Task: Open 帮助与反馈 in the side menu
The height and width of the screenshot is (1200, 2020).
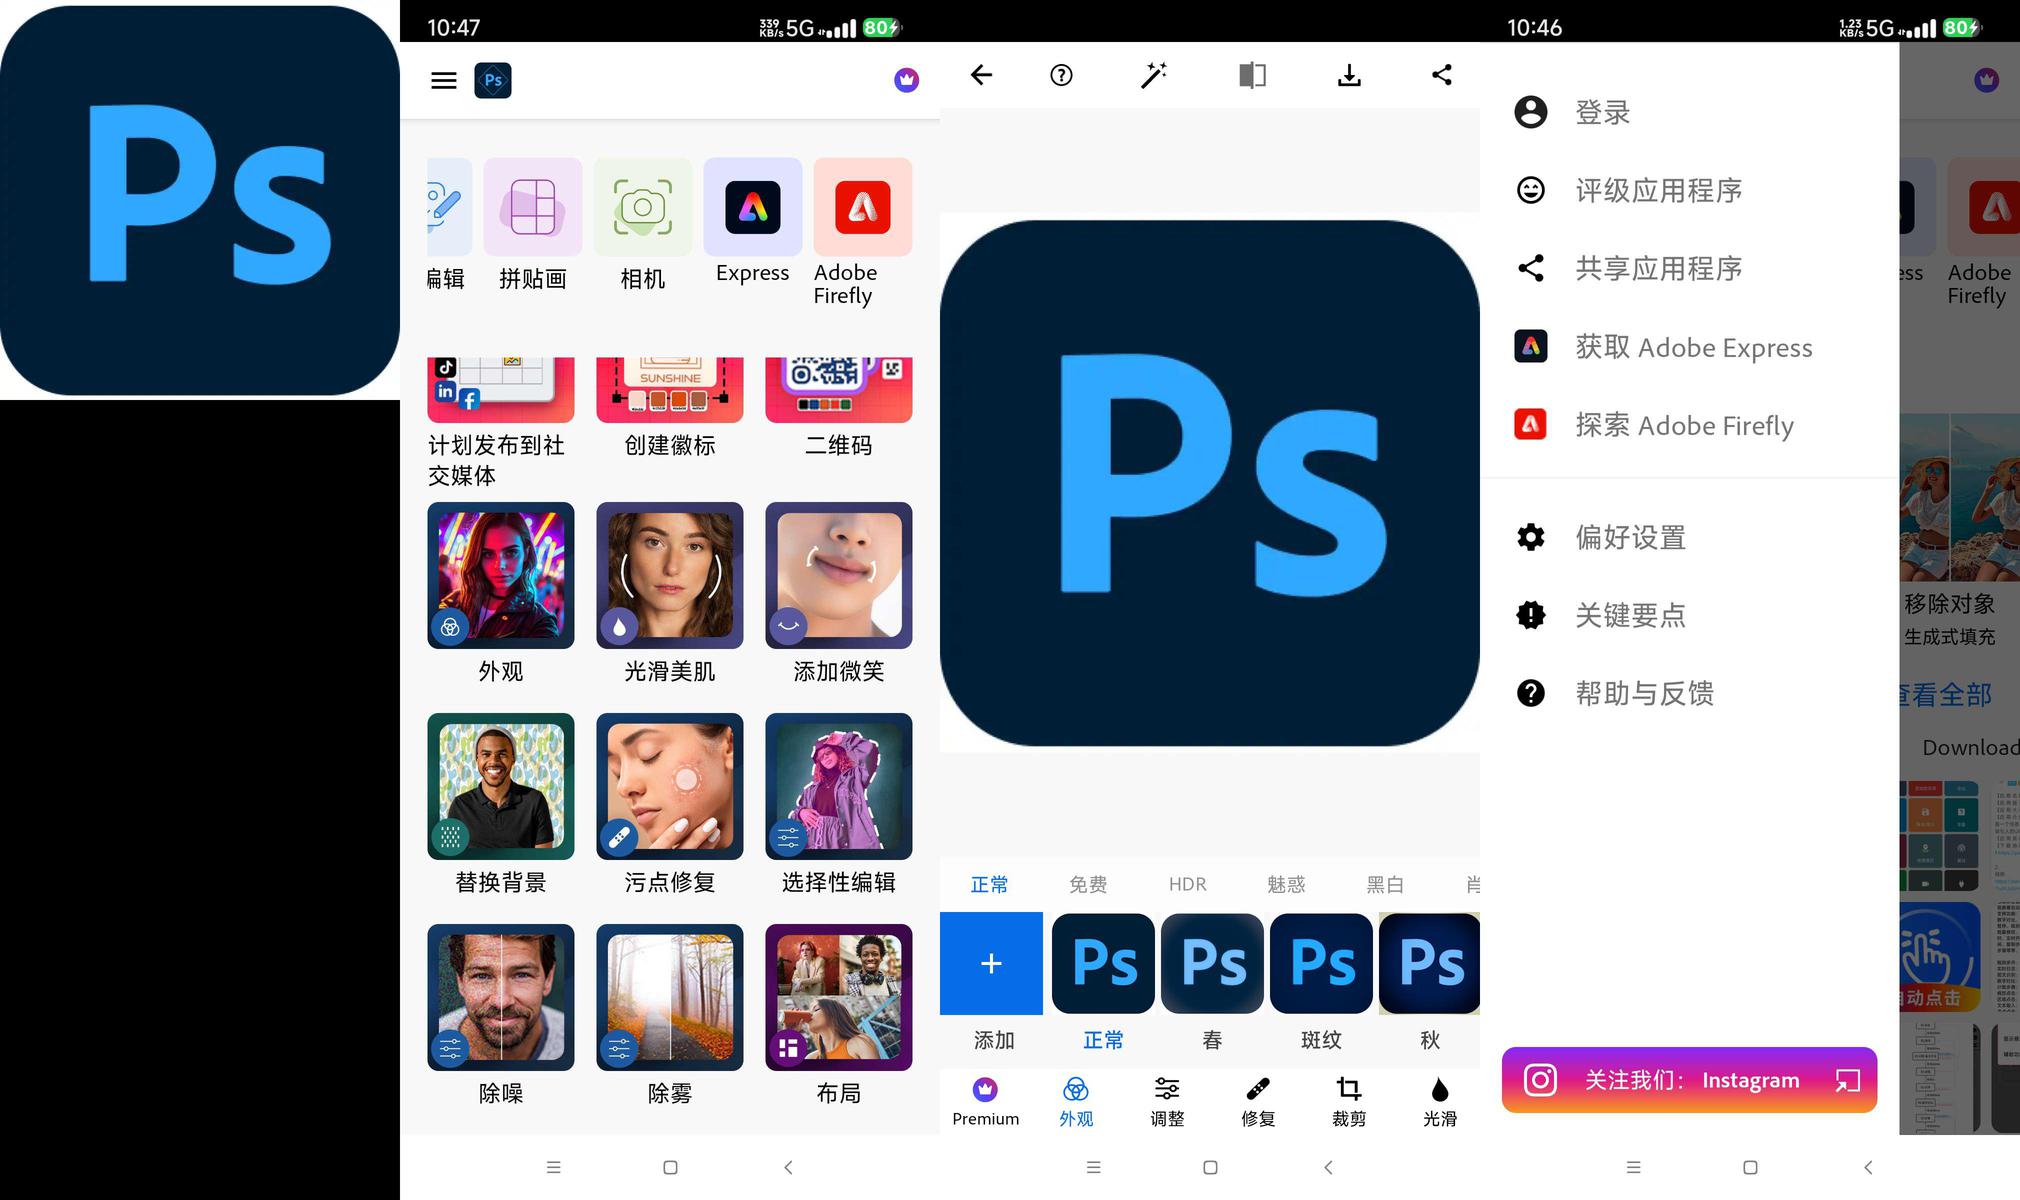Action: tap(1690, 693)
